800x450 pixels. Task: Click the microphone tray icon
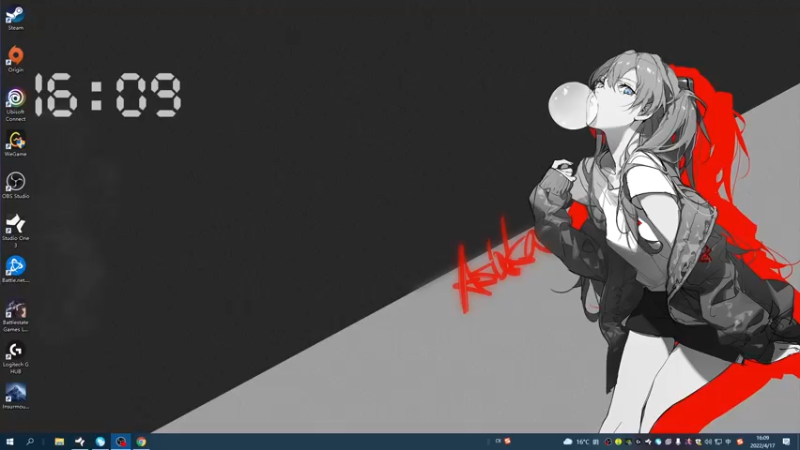click(678, 442)
